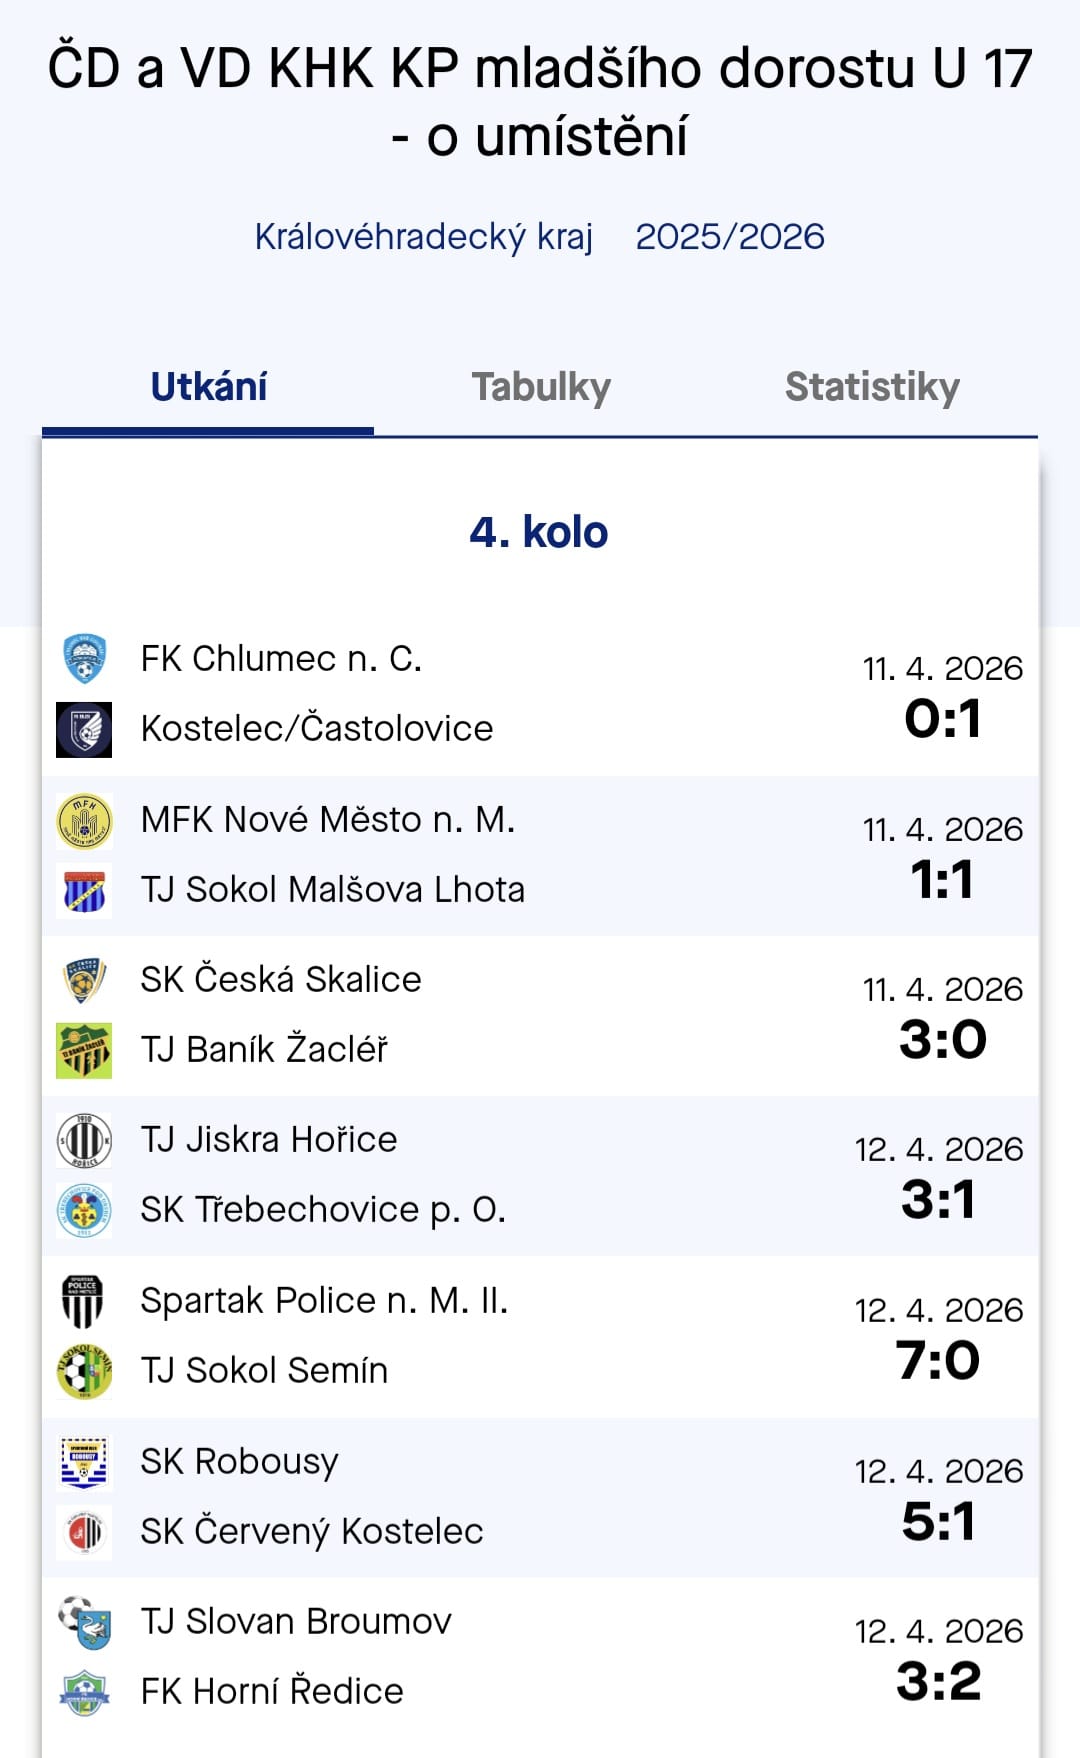Click TJ Baník Žacléř green logo
Screen dimensions: 1080x1758
[x=84, y=1050]
